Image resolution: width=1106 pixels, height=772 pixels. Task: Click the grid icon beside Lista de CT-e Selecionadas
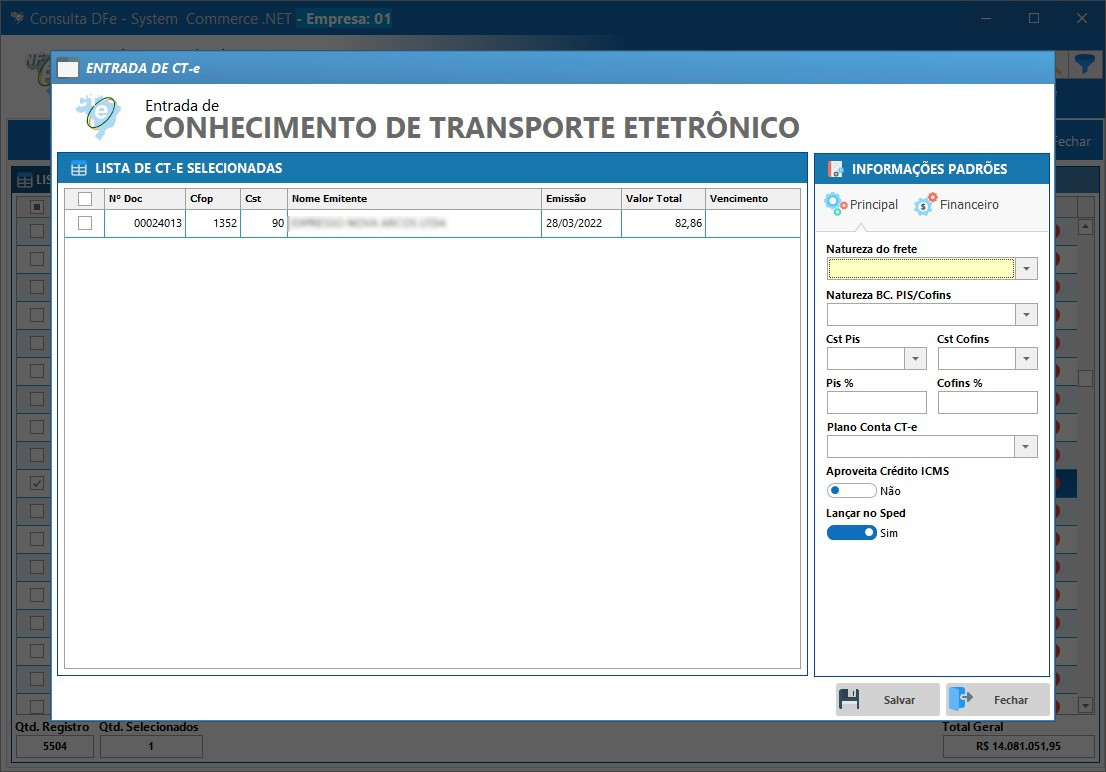[79, 168]
